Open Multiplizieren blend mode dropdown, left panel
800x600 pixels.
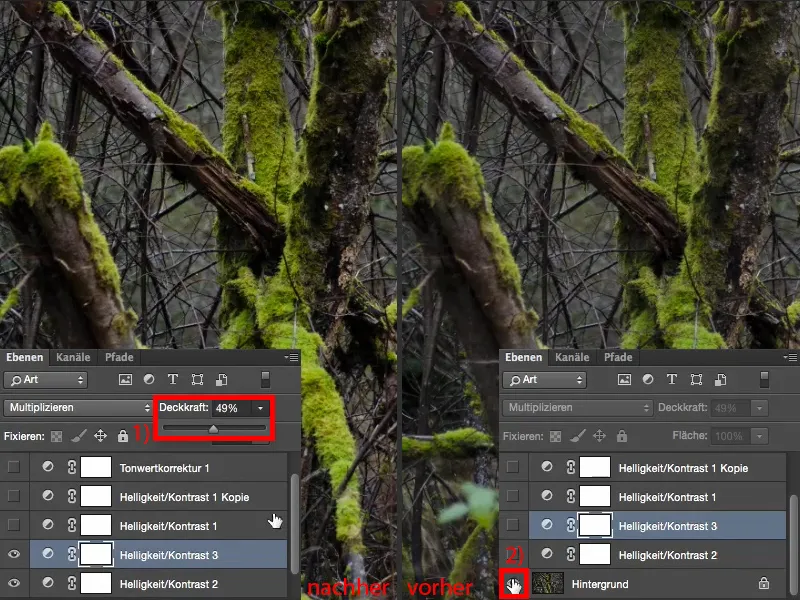(x=78, y=408)
